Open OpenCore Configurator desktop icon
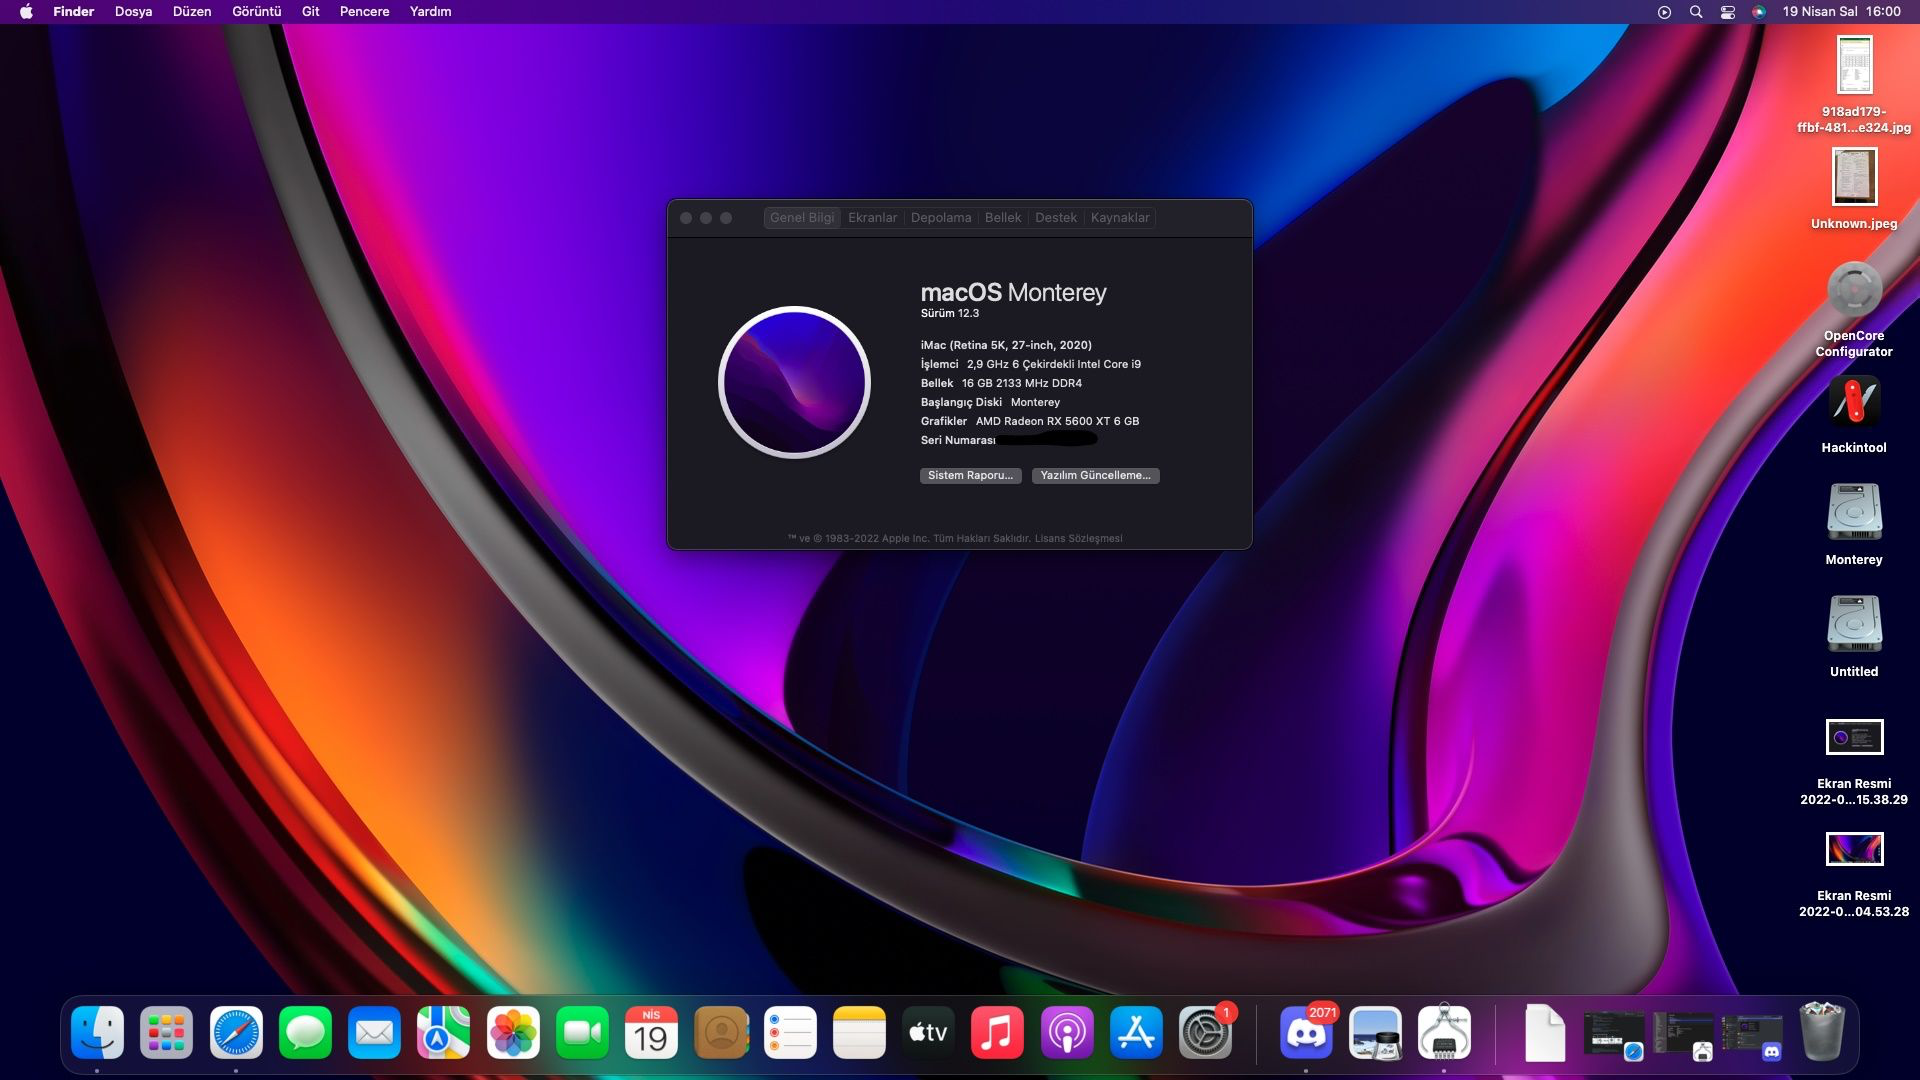This screenshot has width=1920, height=1080. click(1853, 291)
